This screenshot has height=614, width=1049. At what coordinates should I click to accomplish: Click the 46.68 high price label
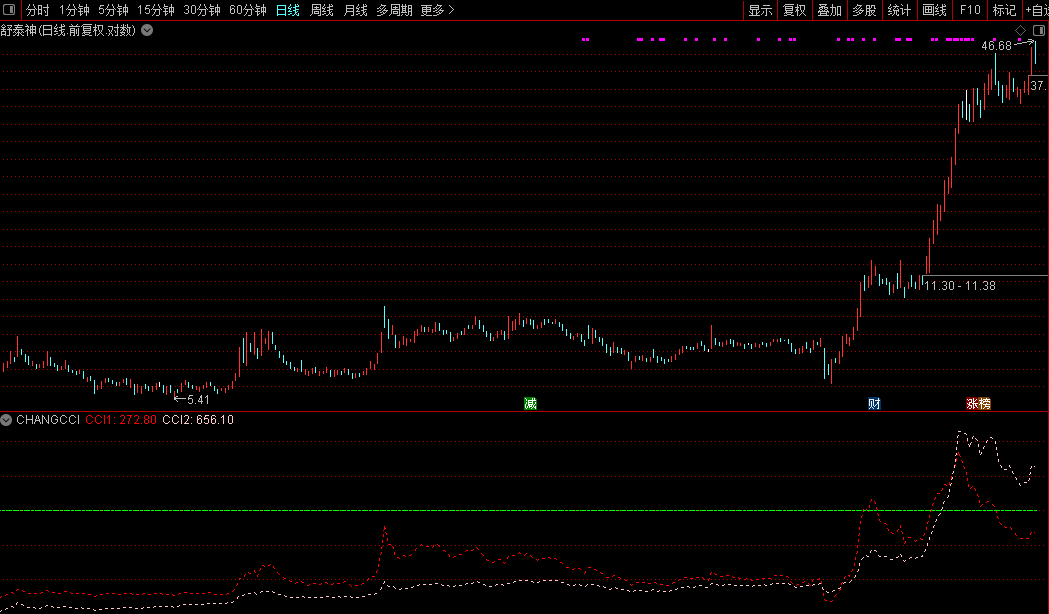coord(996,46)
